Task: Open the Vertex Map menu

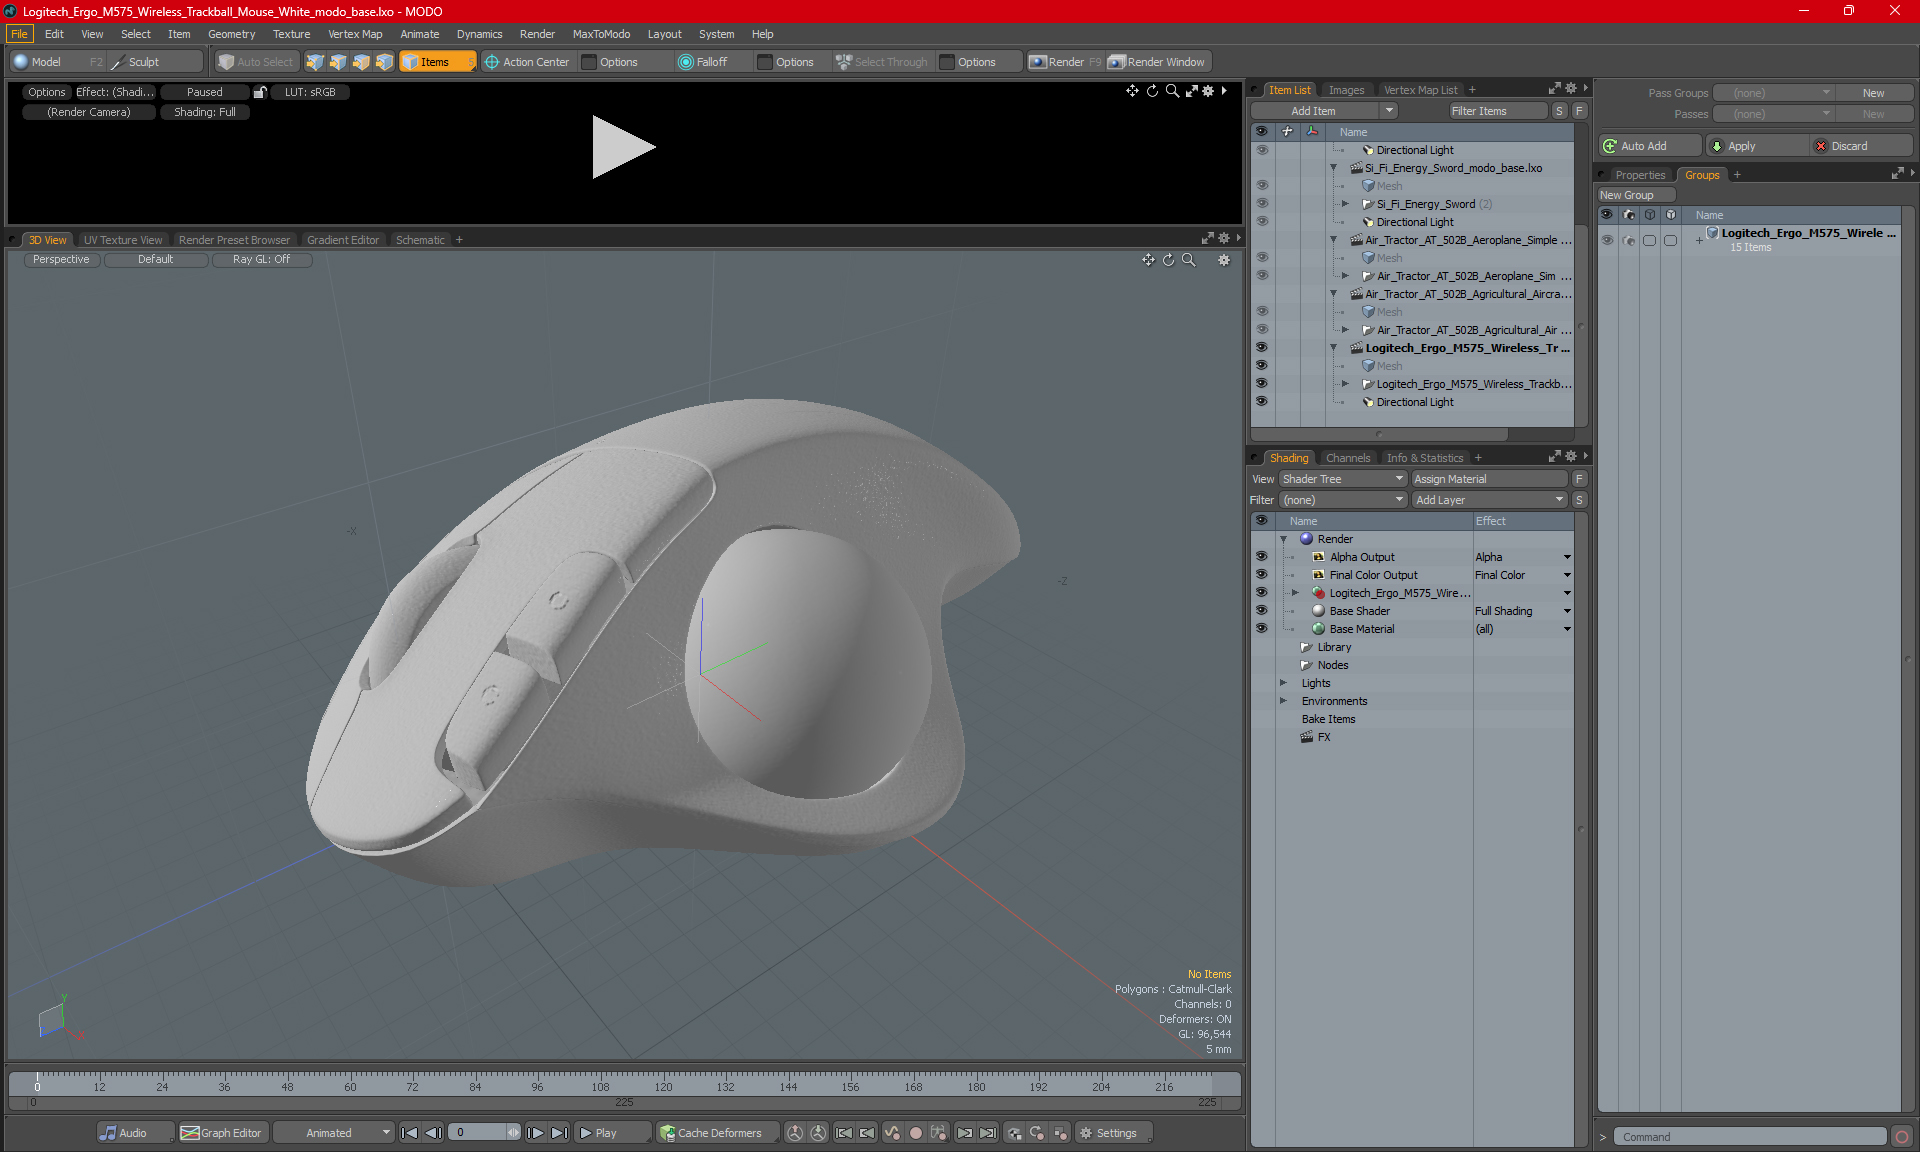Action: 355,34
